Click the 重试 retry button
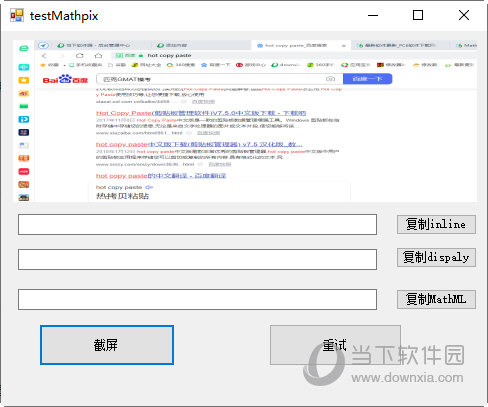Image resolution: width=488 pixels, height=407 pixels. click(x=335, y=345)
